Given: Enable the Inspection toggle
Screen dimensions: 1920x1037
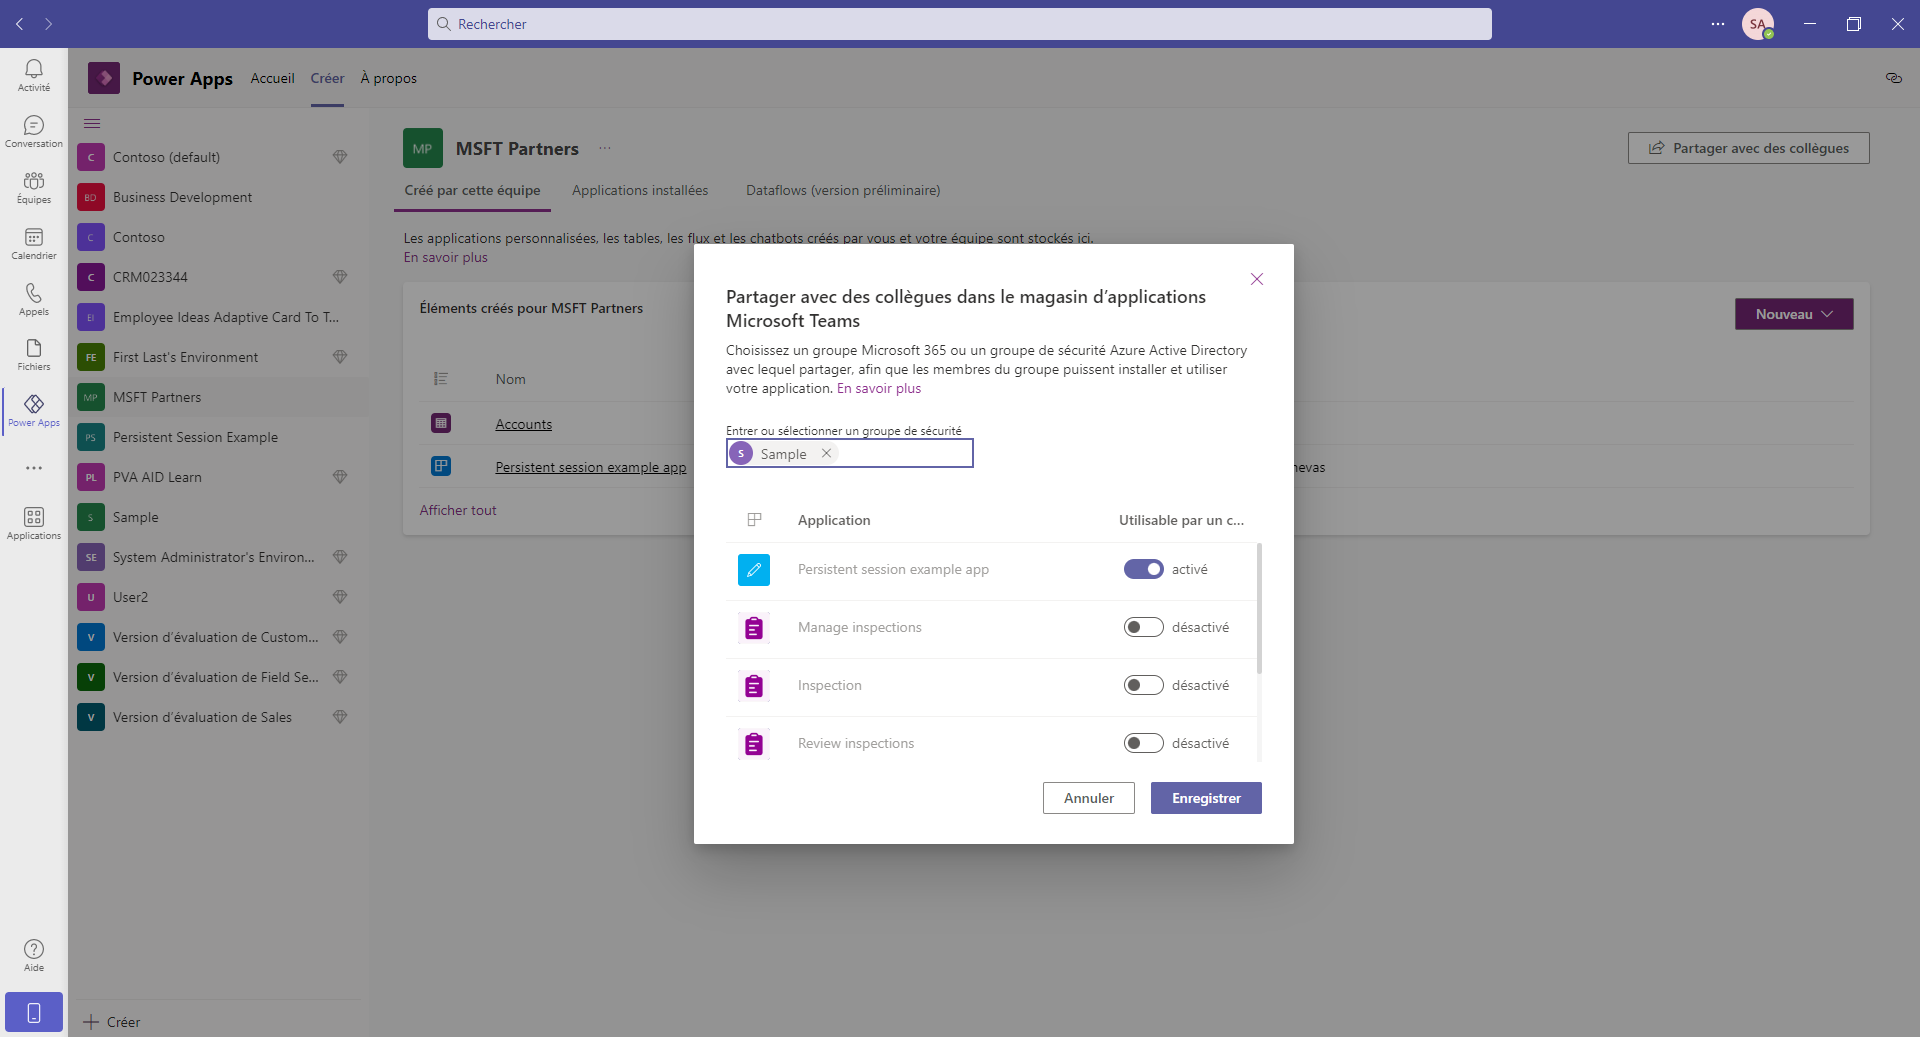Looking at the screenshot, I should coord(1144,685).
